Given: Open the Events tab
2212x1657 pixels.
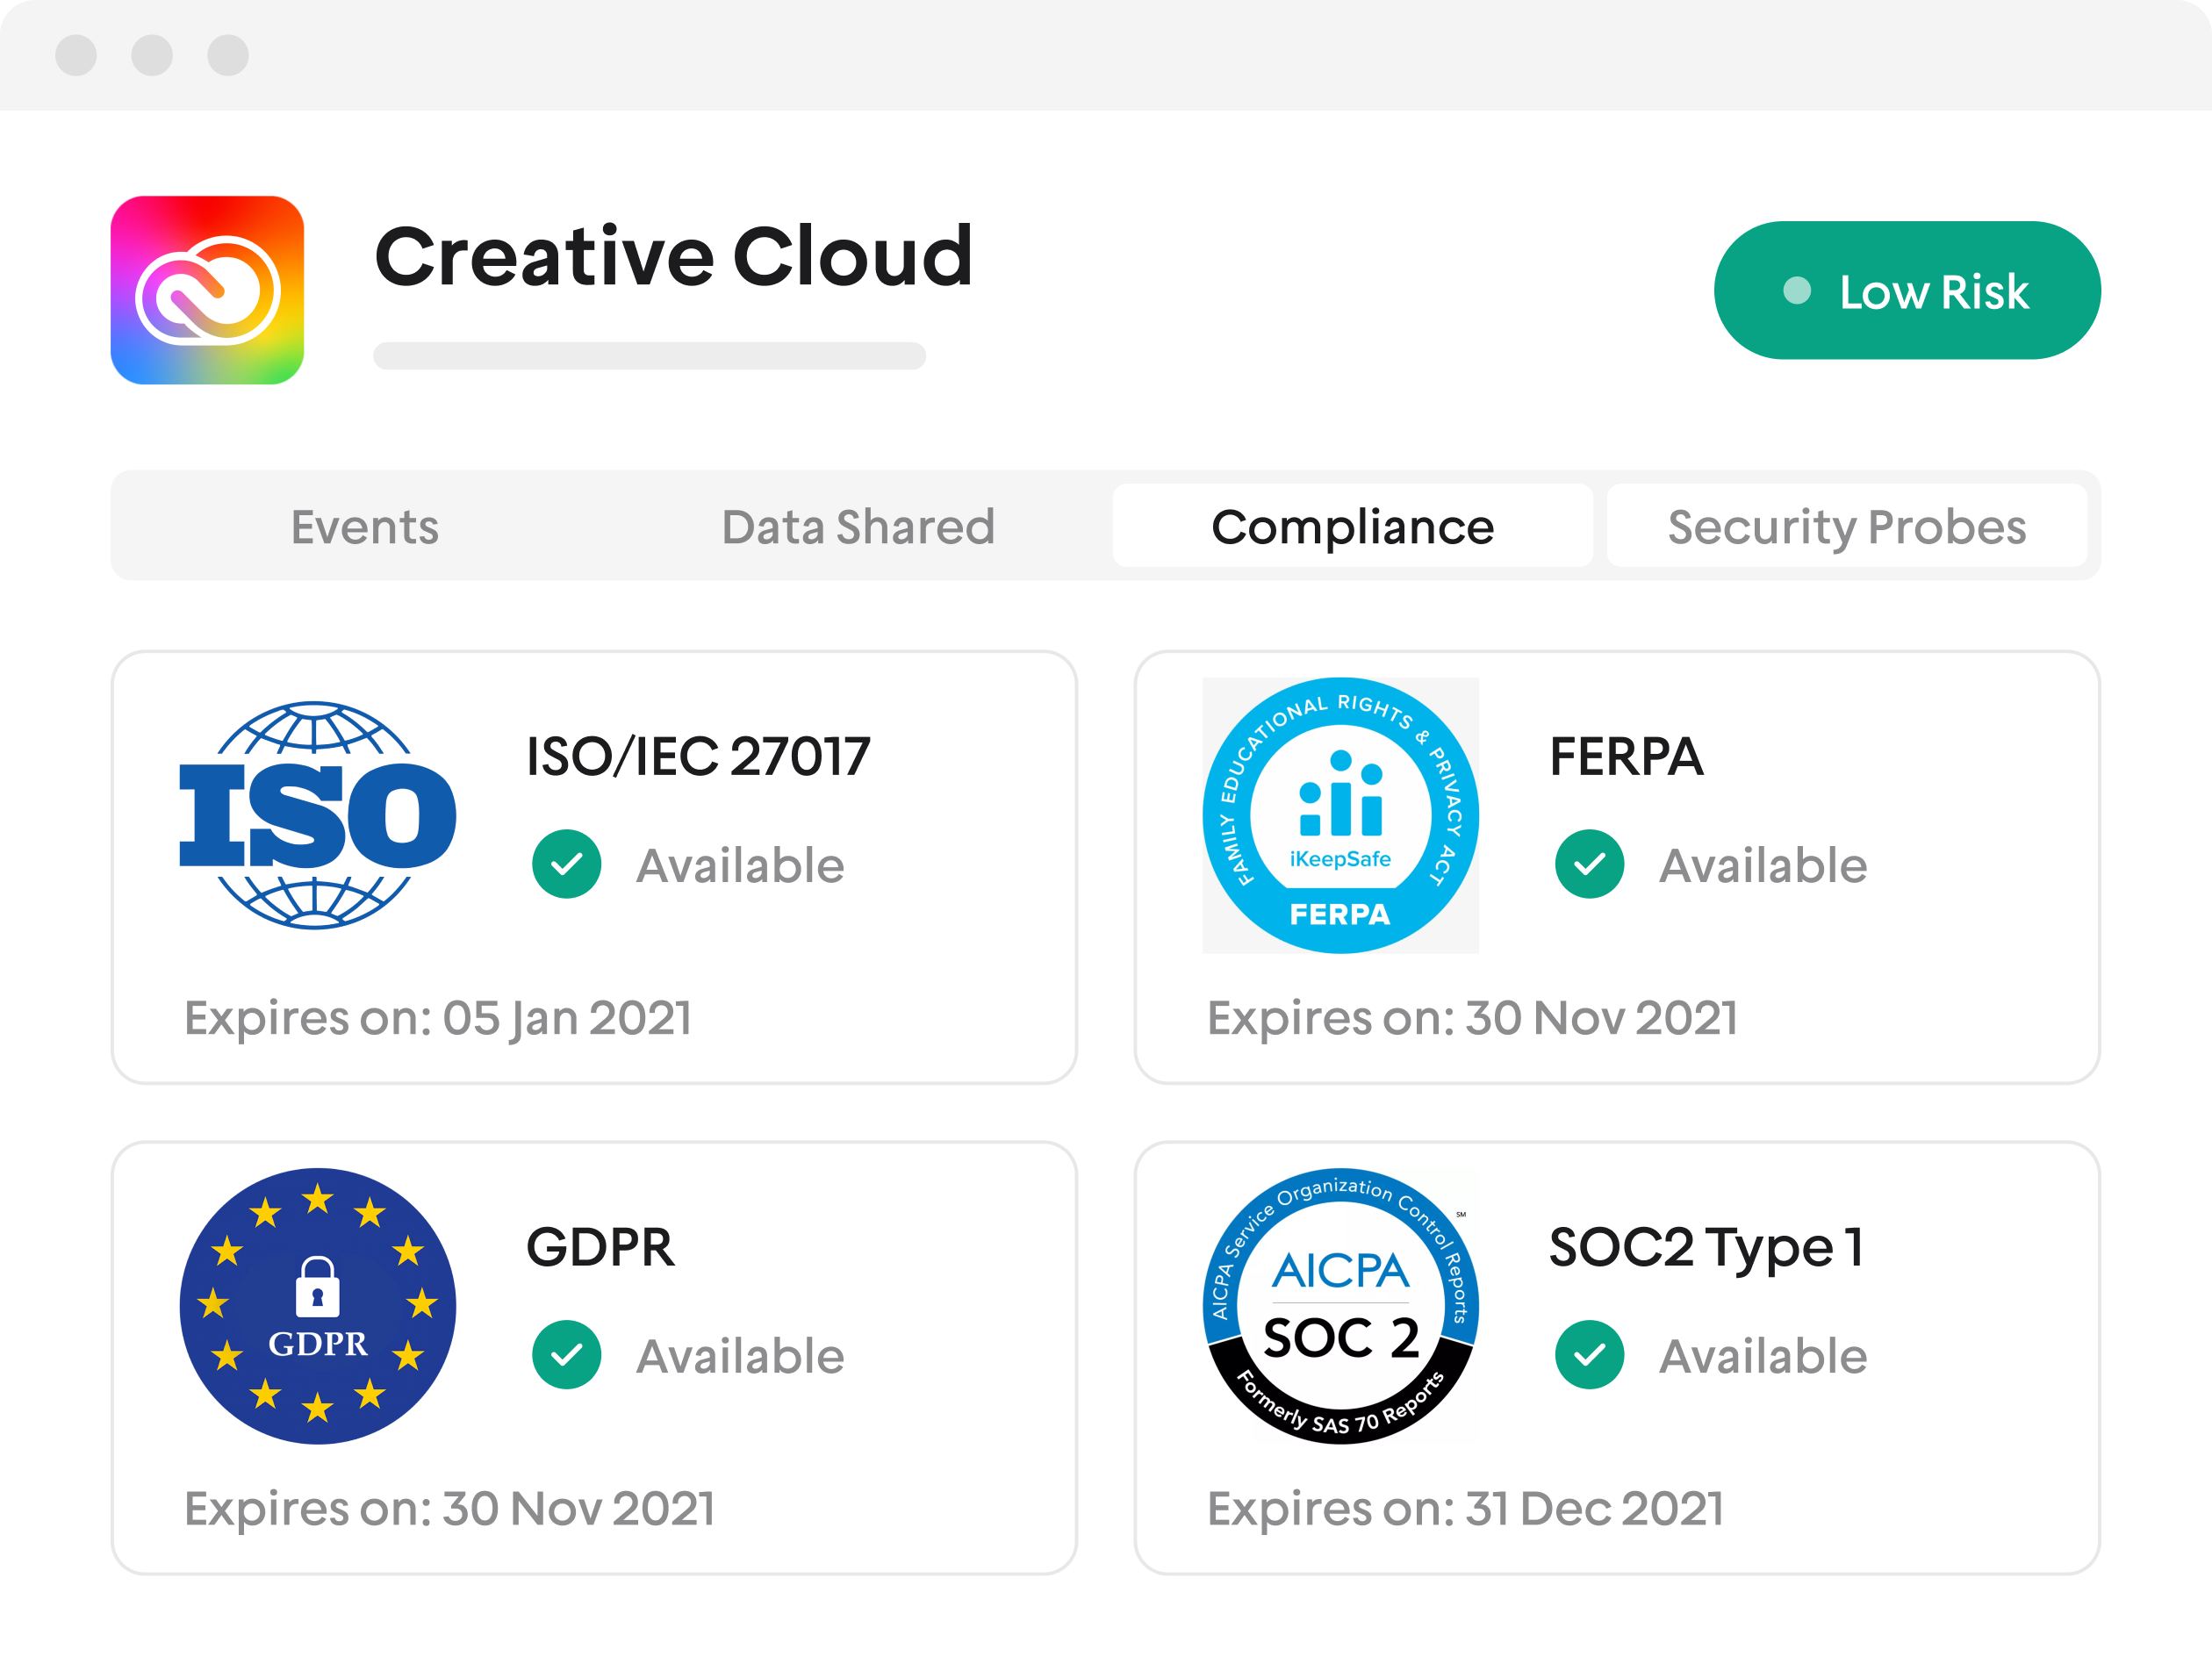Looking at the screenshot, I should pyautogui.click(x=365, y=527).
